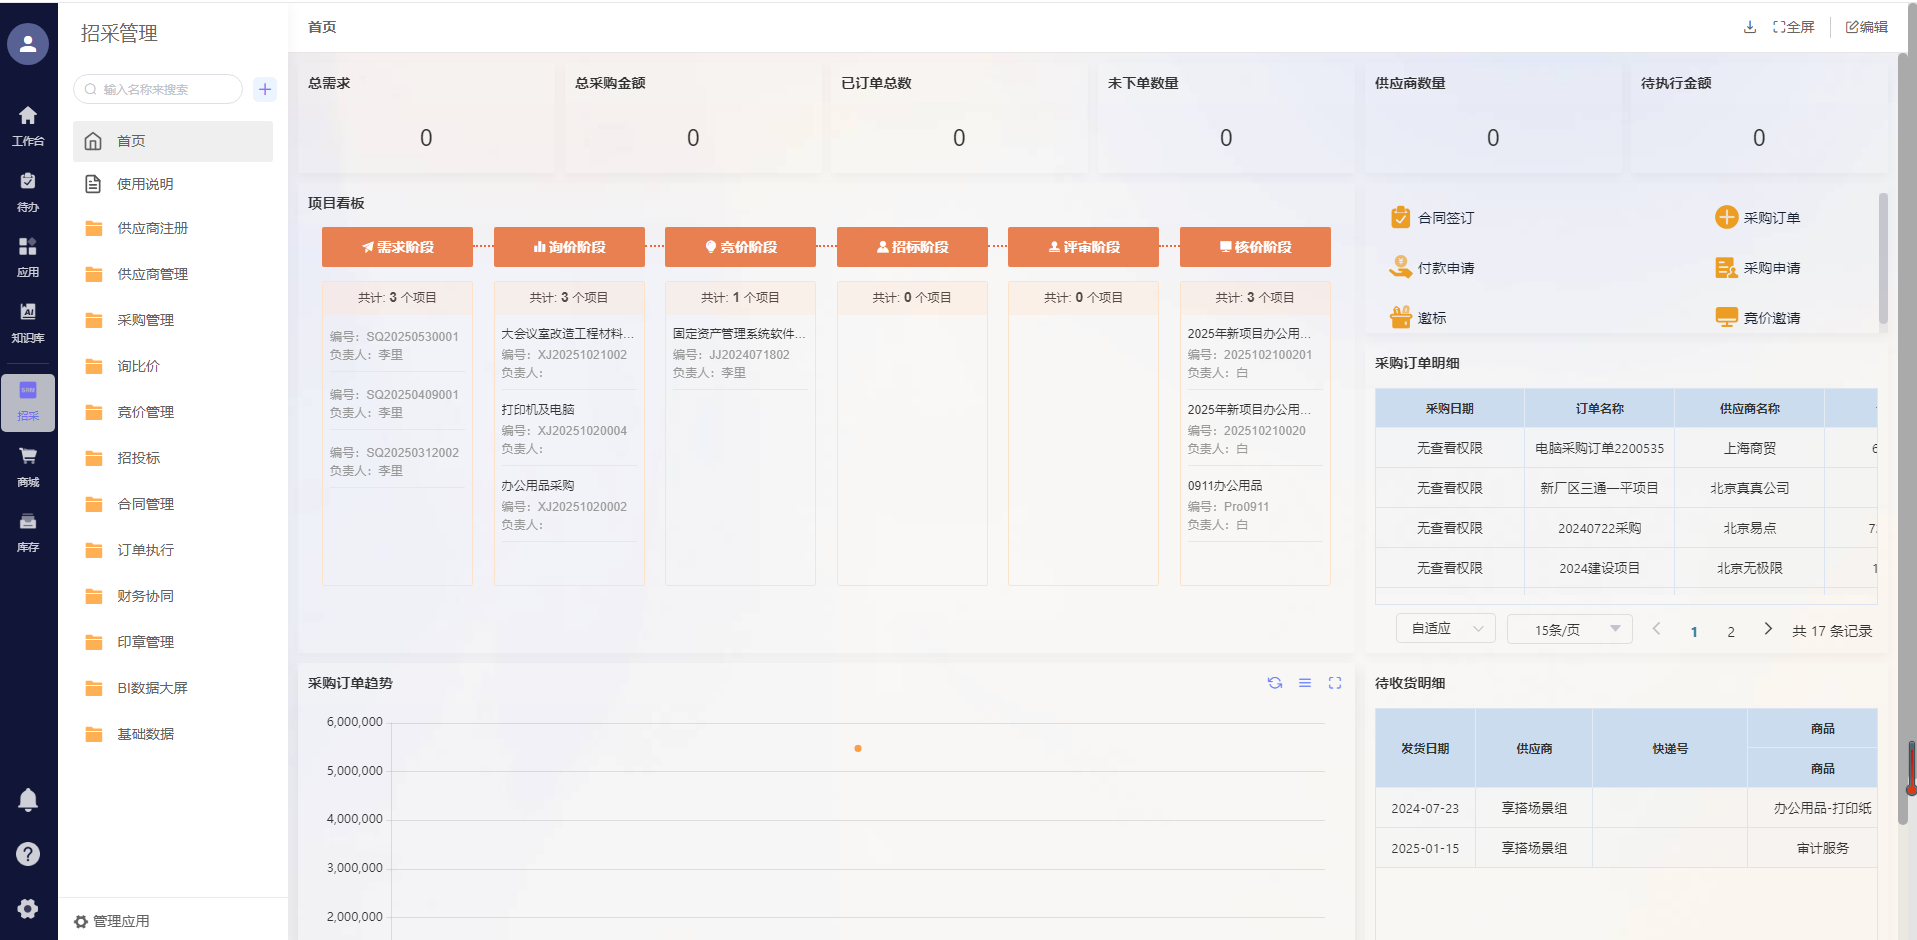Open the 15条/页 page size dropdown
Viewport: 1917px width, 940px height.
(1570, 629)
